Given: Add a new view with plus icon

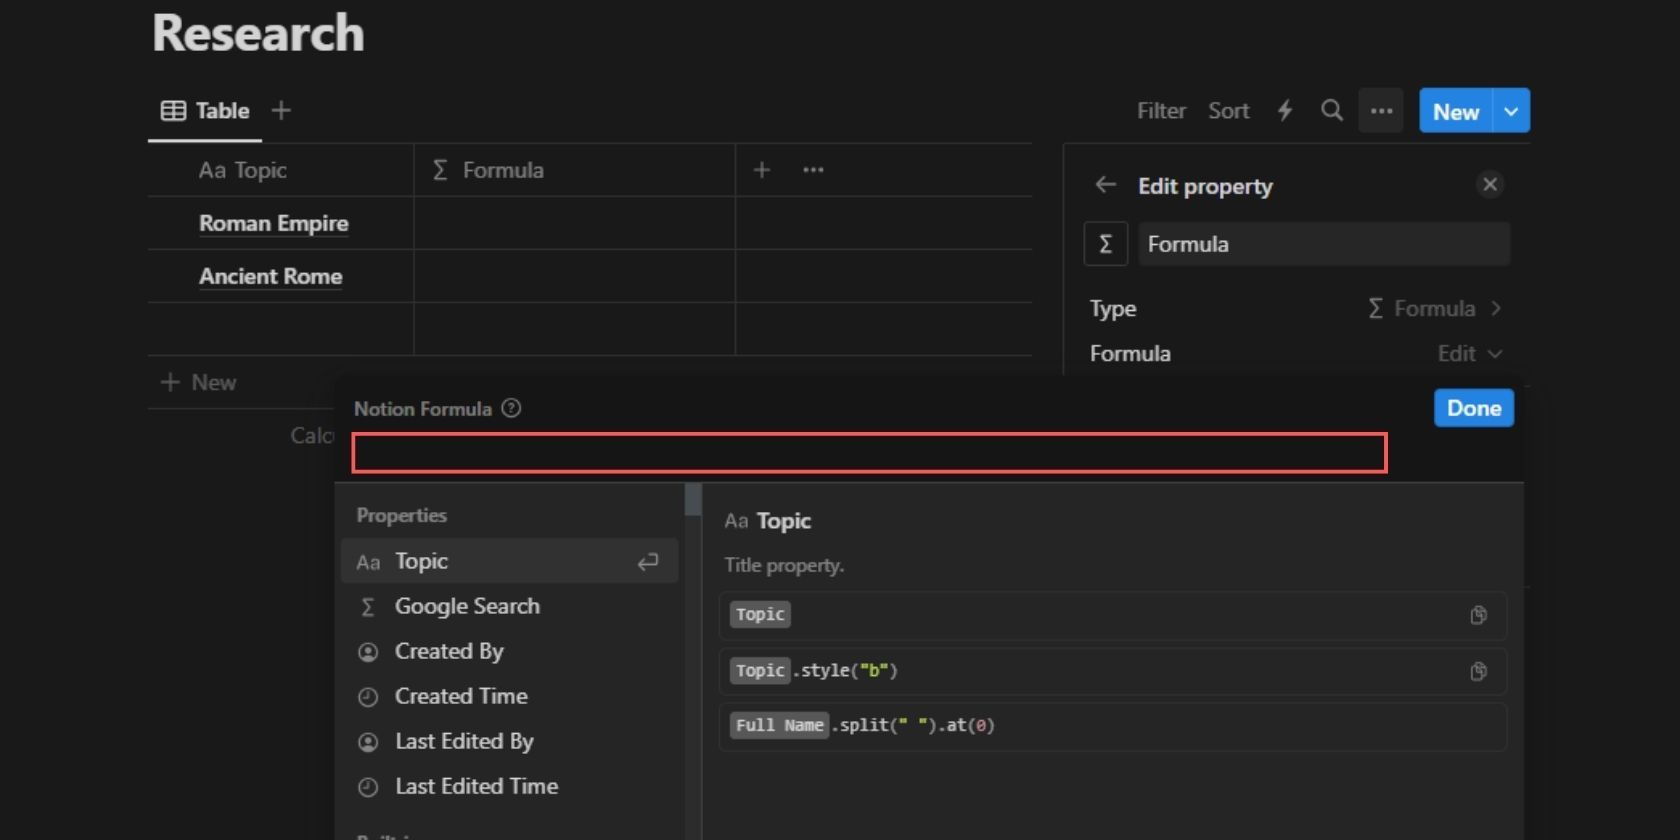Looking at the screenshot, I should click(281, 111).
